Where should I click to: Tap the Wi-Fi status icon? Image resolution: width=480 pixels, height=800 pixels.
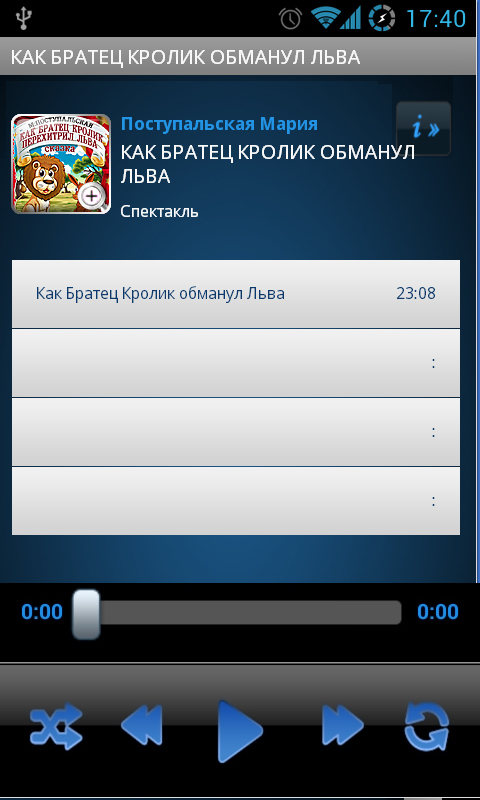[x=325, y=19]
